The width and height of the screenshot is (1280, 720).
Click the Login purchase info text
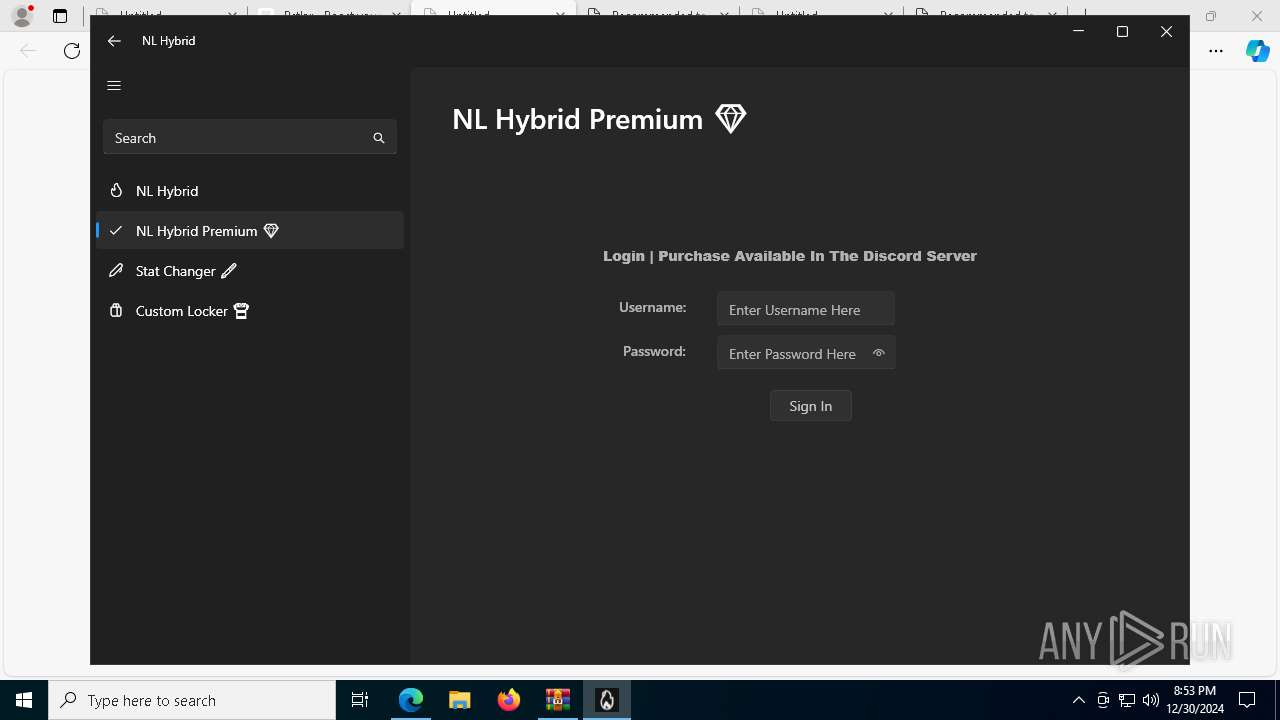click(x=790, y=256)
